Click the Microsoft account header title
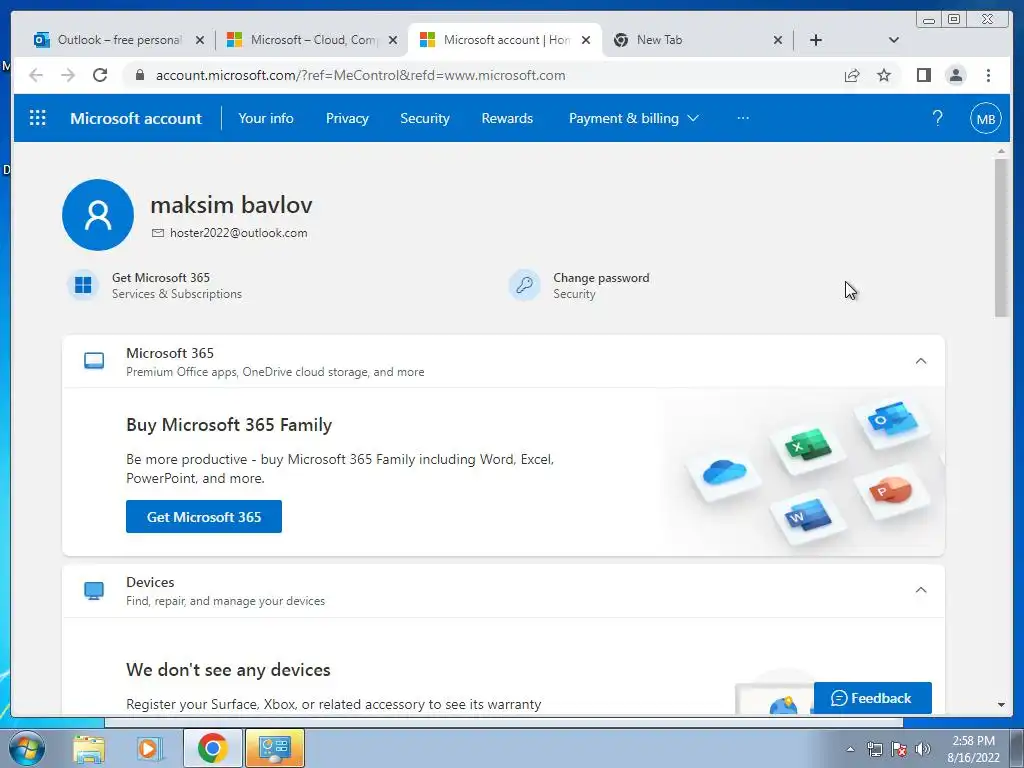The width and height of the screenshot is (1024, 768). [x=136, y=118]
